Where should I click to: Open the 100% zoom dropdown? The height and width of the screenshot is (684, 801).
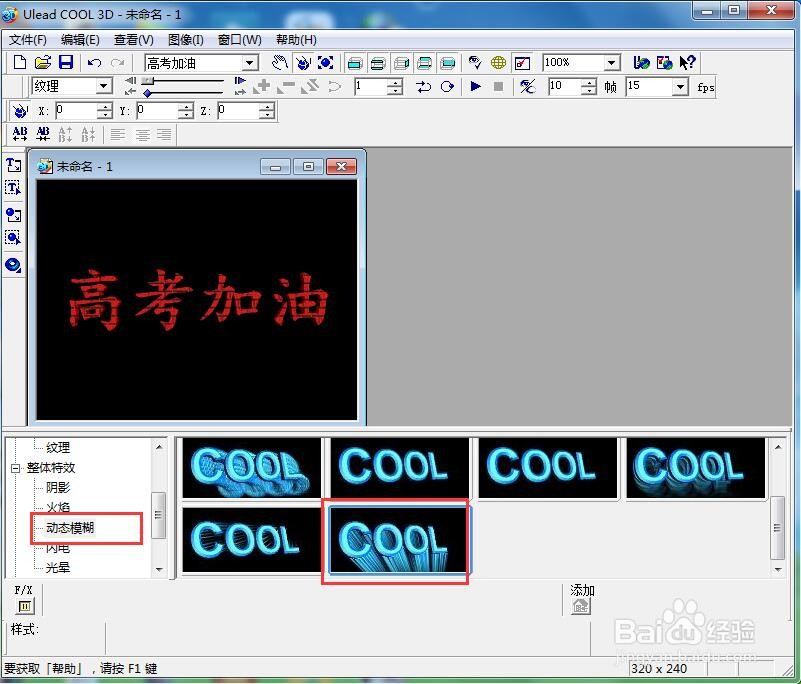[611, 63]
